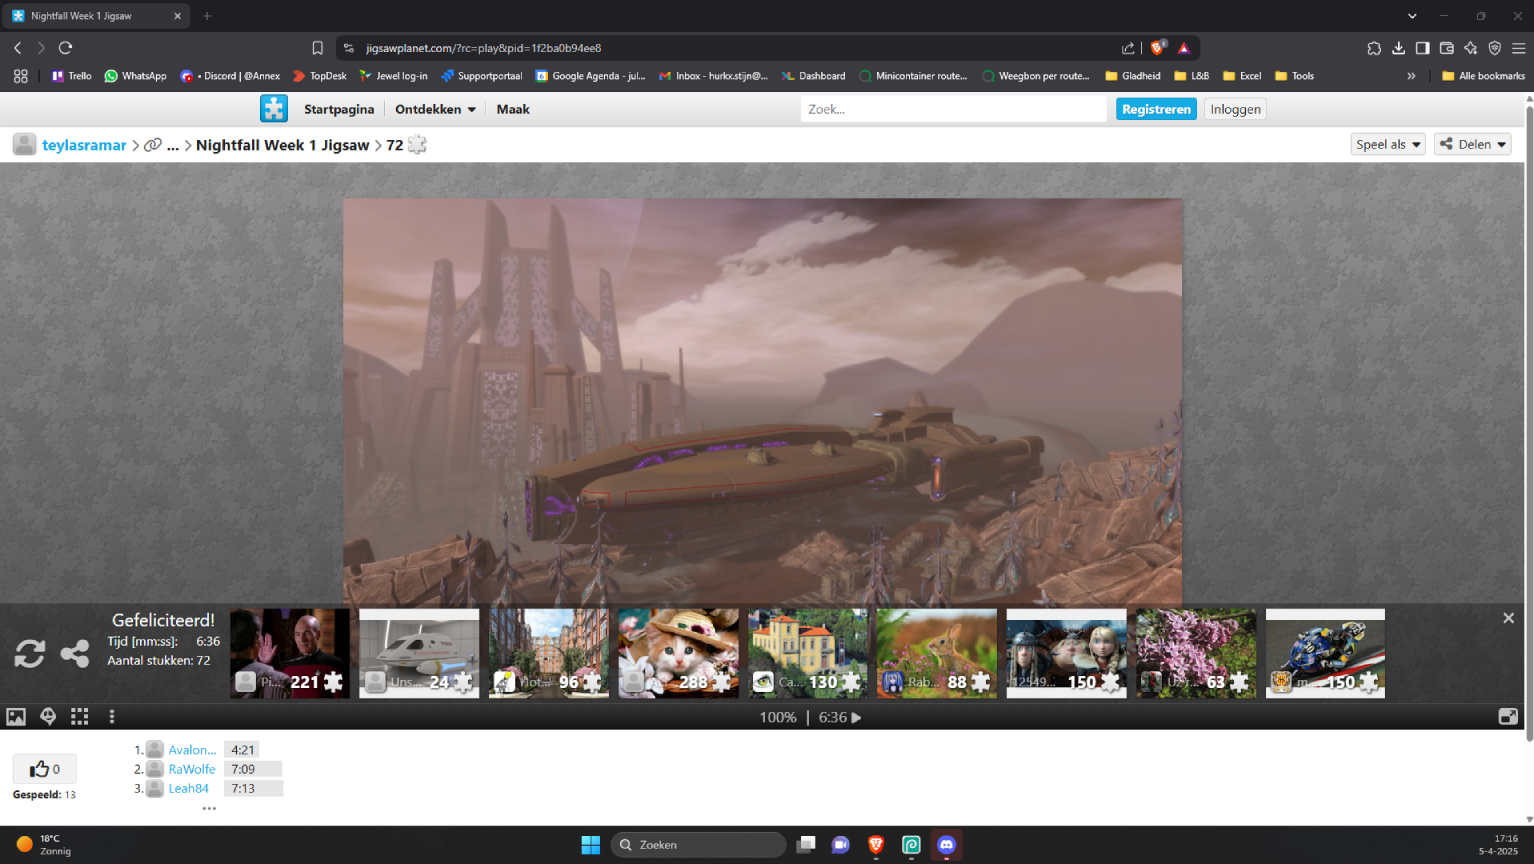Open the WhatsApp bookmark
Screen dimensions: 1534x864
pos(135,76)
